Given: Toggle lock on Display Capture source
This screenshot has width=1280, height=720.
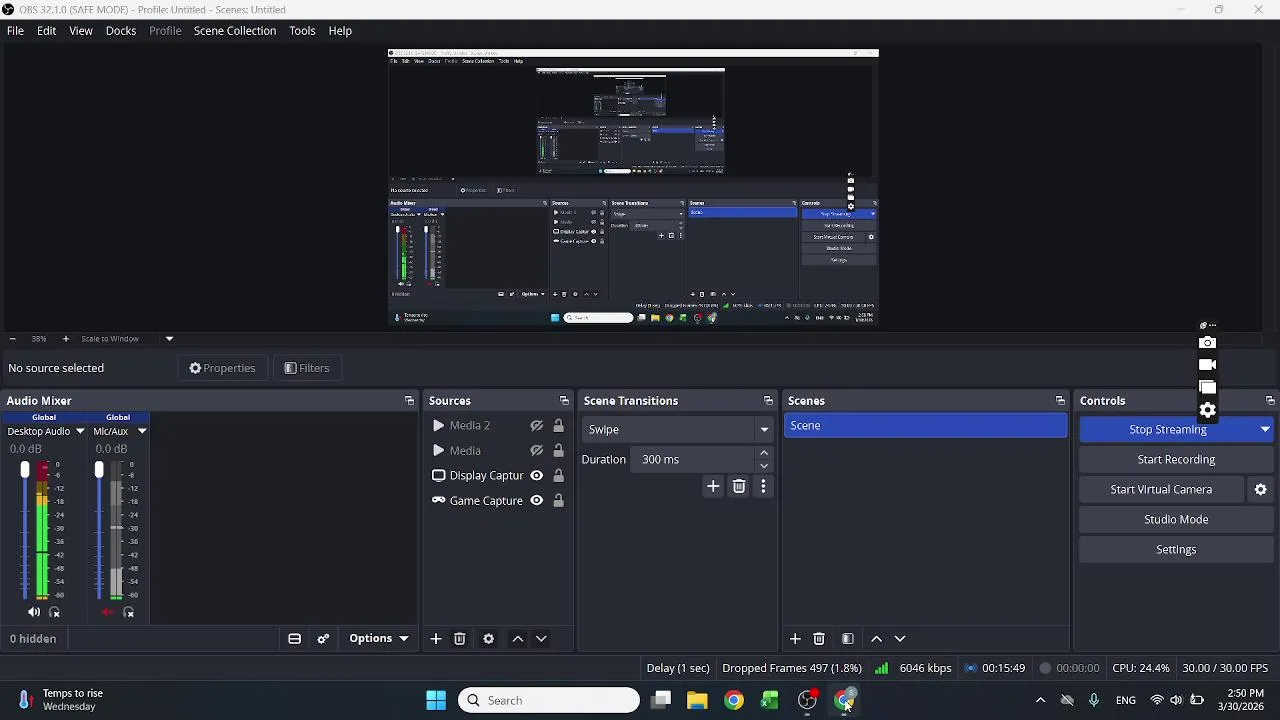Looking at the screenshot, I should point(559,476).
